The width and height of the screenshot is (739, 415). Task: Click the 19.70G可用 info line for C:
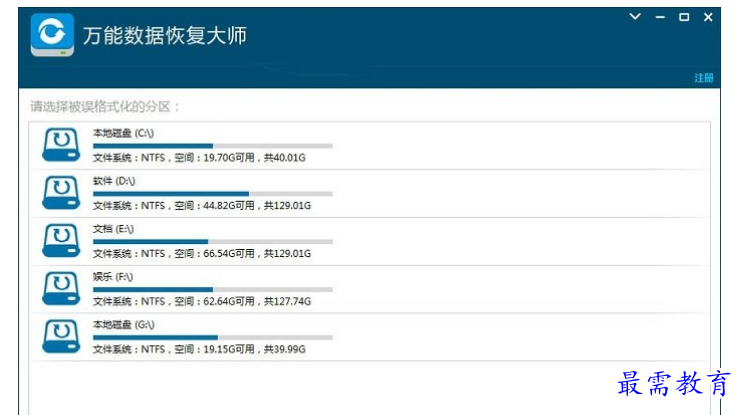(199, 158)
